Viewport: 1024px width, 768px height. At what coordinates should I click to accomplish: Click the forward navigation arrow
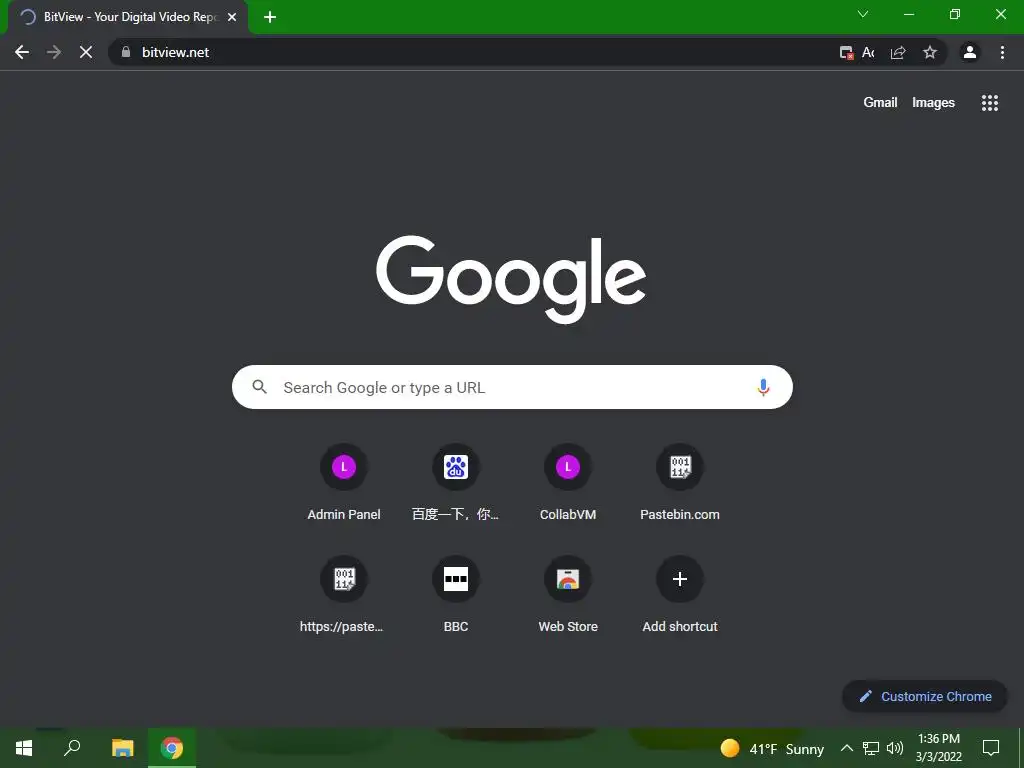pyautogui.click(x=54, y=52)
